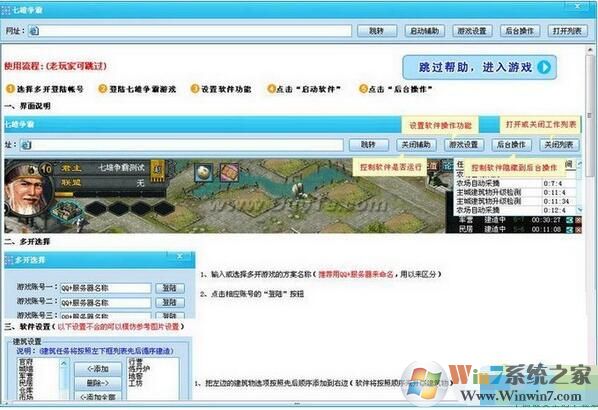Click 游戏设置 in the embedded example toolbar
Image resolution: width=598 pixels, height=410 pixels.
464,145
